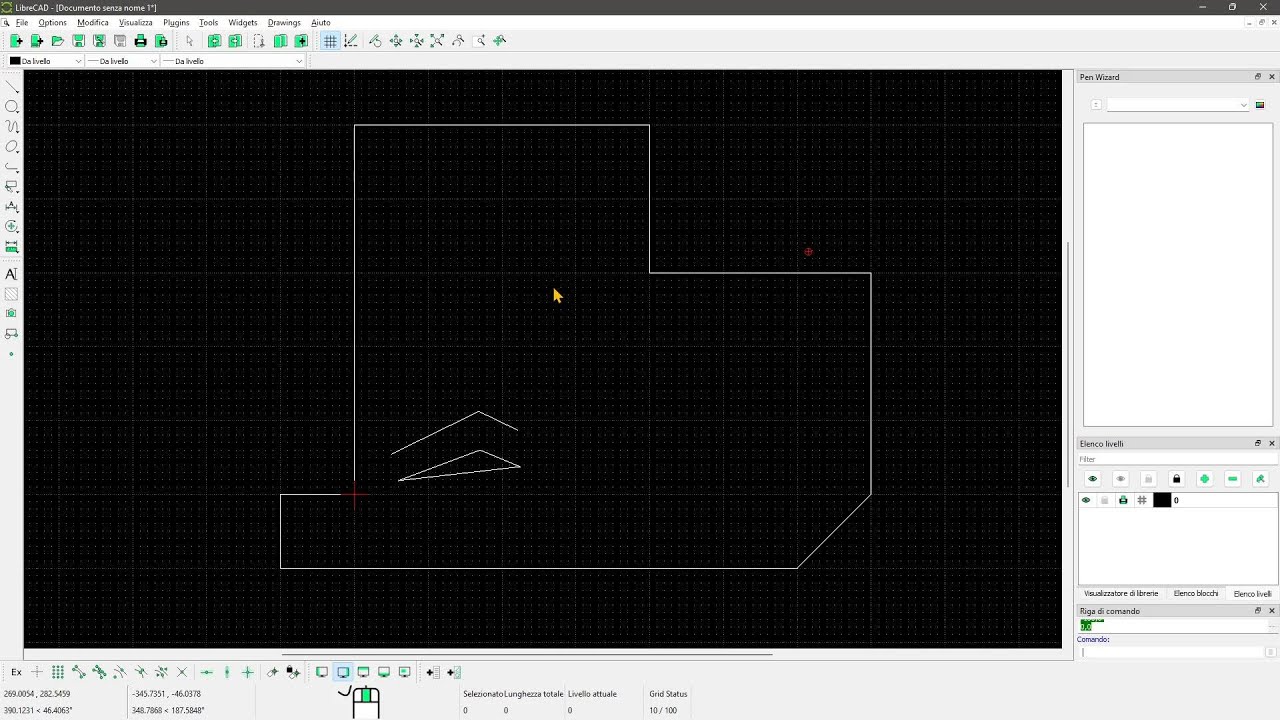This screenshot has width=1280, height=720.
Task: Open the Plugins menu
Action: coord(176,22)
